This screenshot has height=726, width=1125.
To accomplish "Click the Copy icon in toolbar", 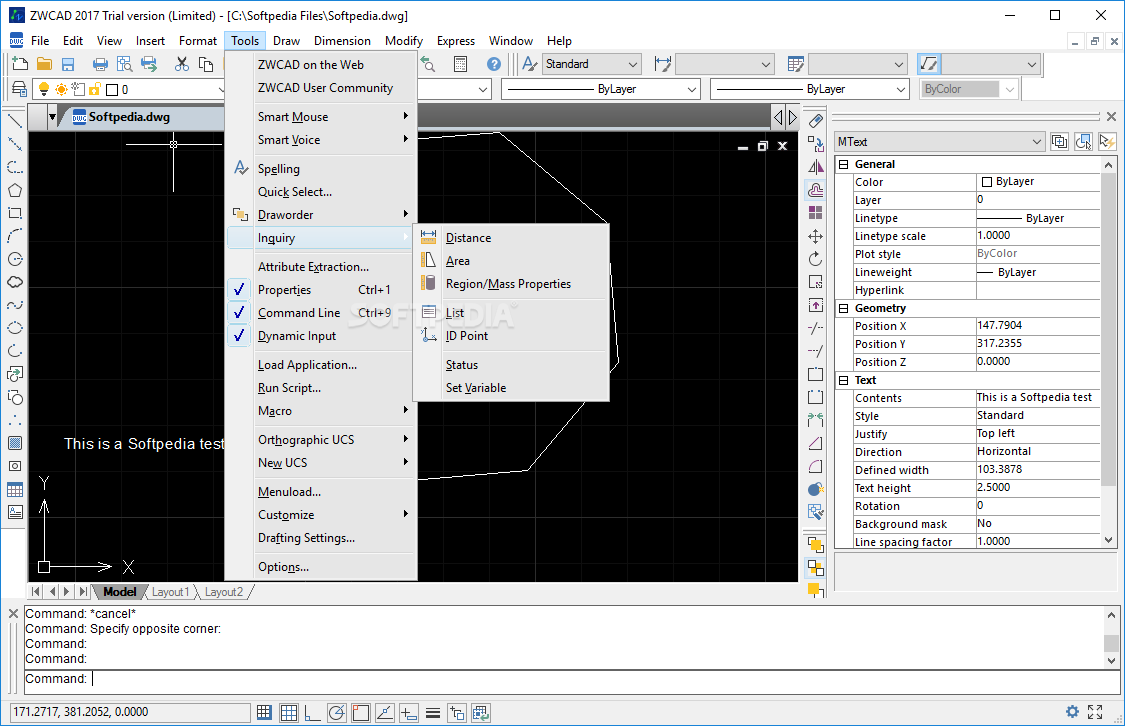I will [x=206, y=64].
